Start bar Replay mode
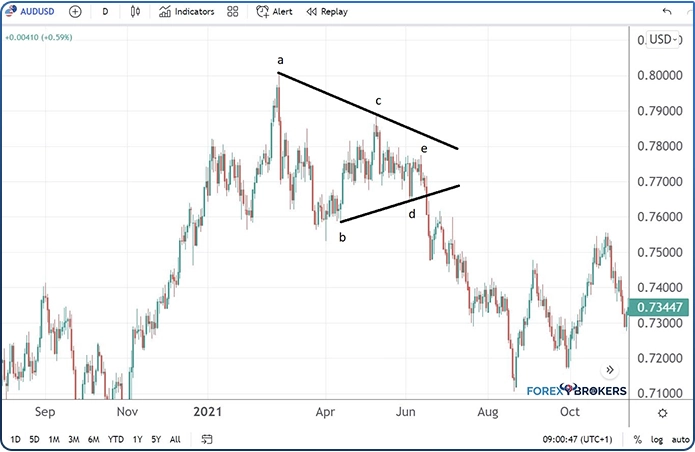695x452 pixels. [x=326, y=12]
